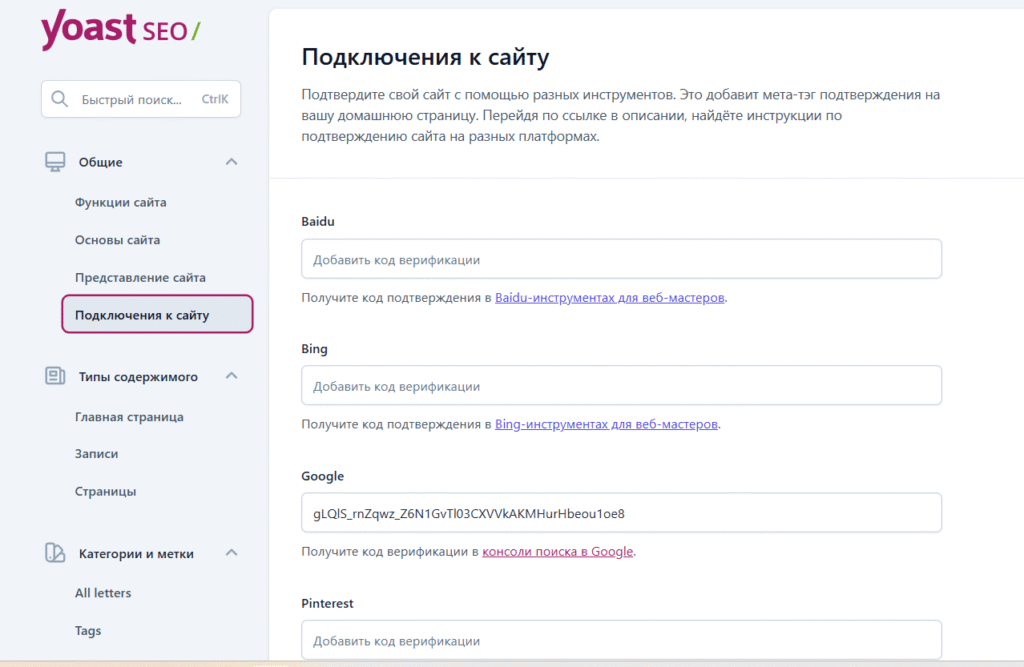Open Основы сайта menu item
1024x667 pixels.
tap(117, 240)
